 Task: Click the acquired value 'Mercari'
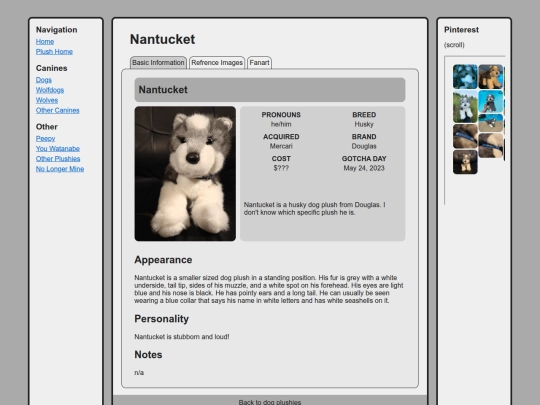[x=281, y=146]
